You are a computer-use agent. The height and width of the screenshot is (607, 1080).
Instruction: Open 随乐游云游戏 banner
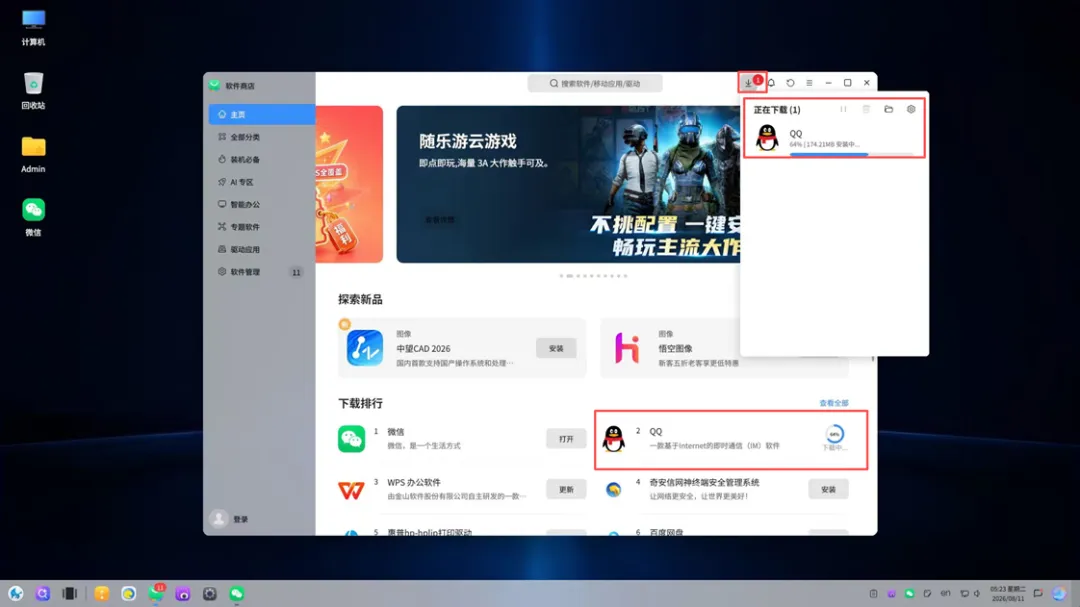click(x=568, y=184)
